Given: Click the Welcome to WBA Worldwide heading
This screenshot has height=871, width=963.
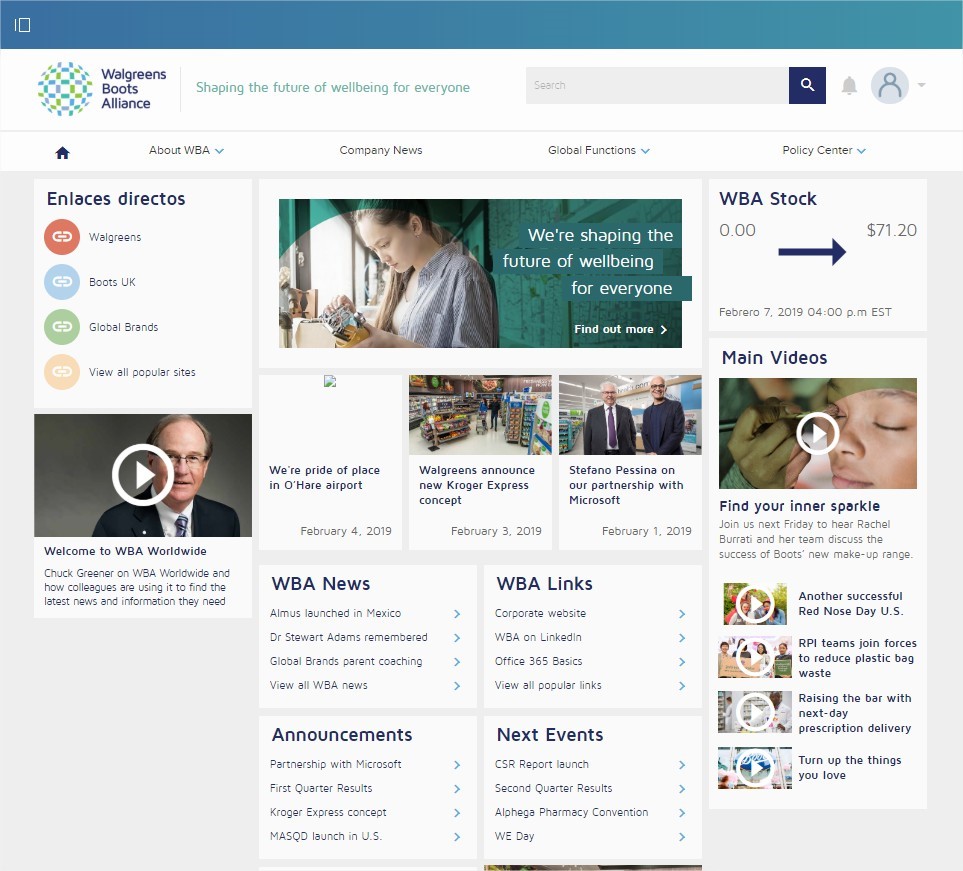Looking at the screenshot, I should coord(125,551).
